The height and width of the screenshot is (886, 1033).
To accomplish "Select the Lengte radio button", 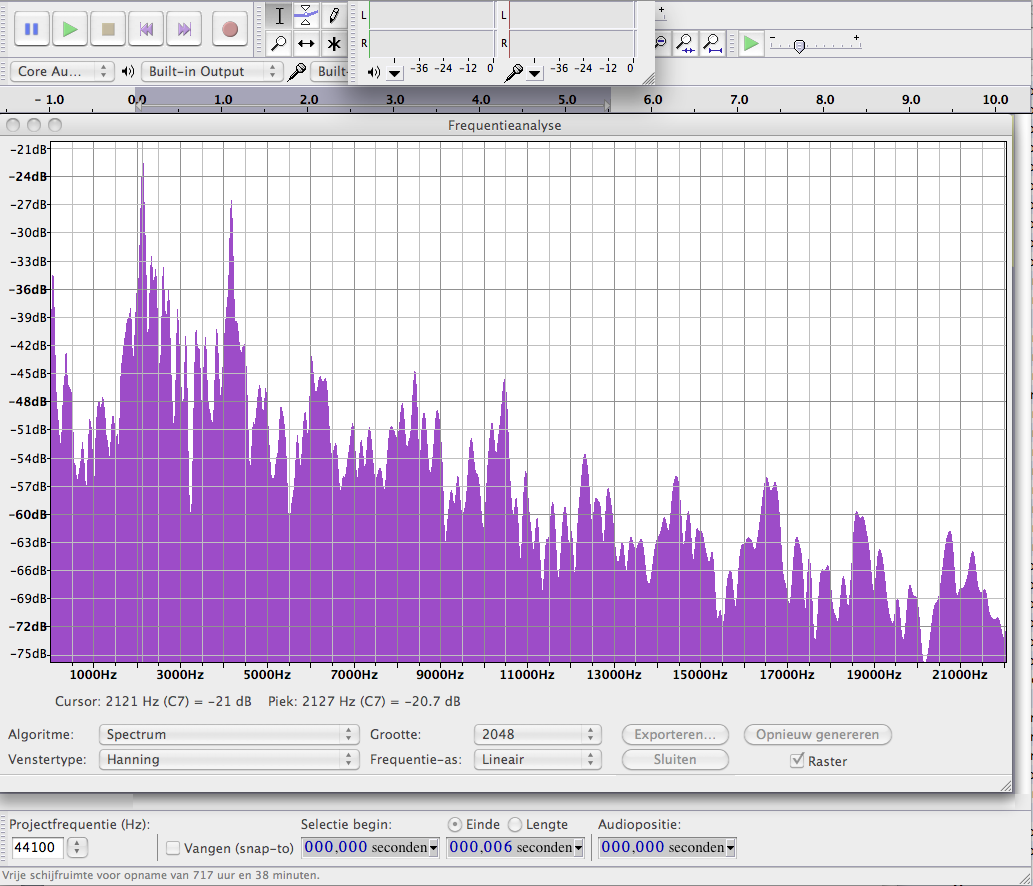I will pyautogui.click(x=515, y=825).
